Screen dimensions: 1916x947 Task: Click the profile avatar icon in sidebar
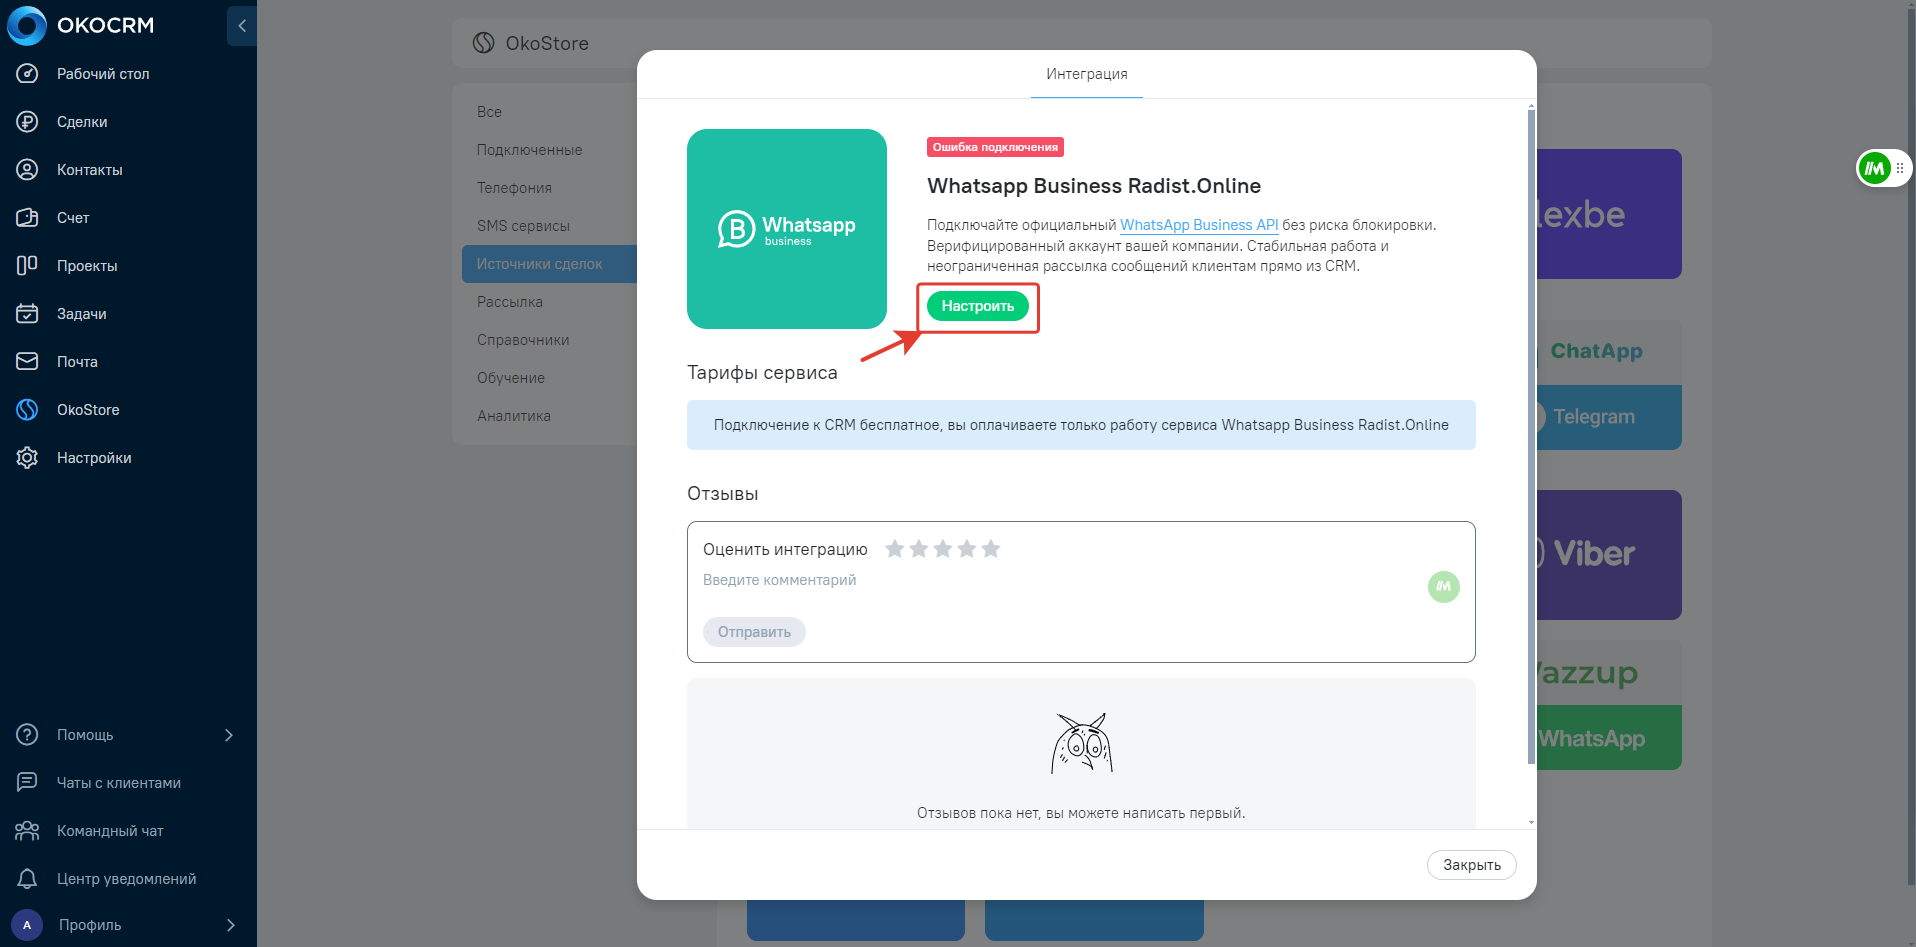[27, 925]
